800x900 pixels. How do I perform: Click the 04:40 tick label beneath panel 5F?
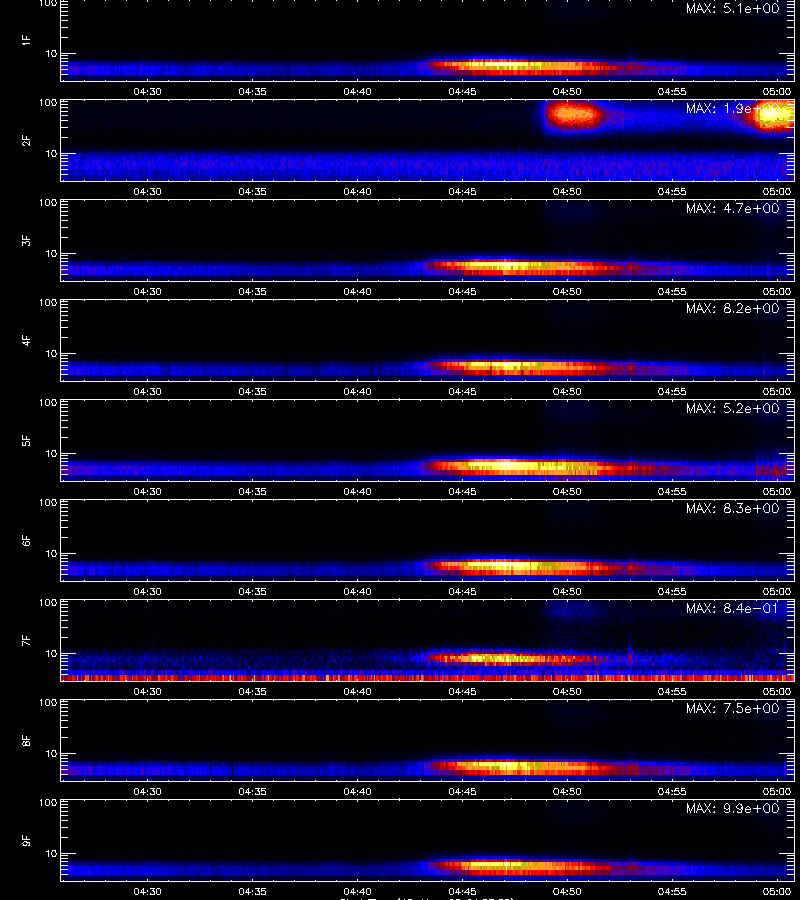[357, 491]
